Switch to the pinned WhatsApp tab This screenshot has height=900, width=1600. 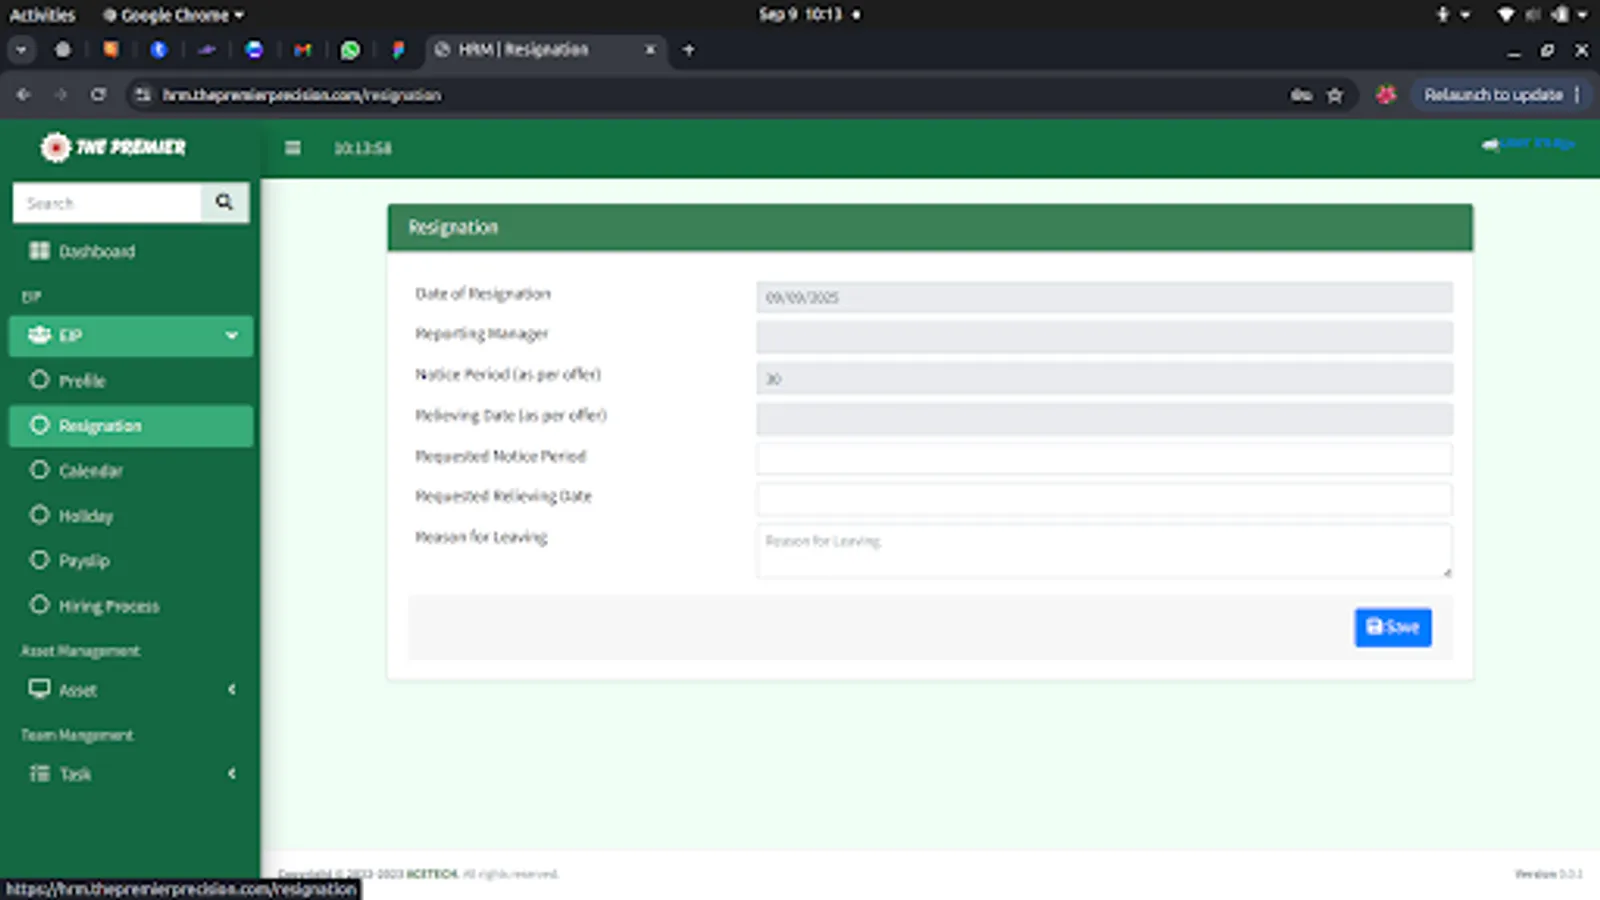(350, 49)
